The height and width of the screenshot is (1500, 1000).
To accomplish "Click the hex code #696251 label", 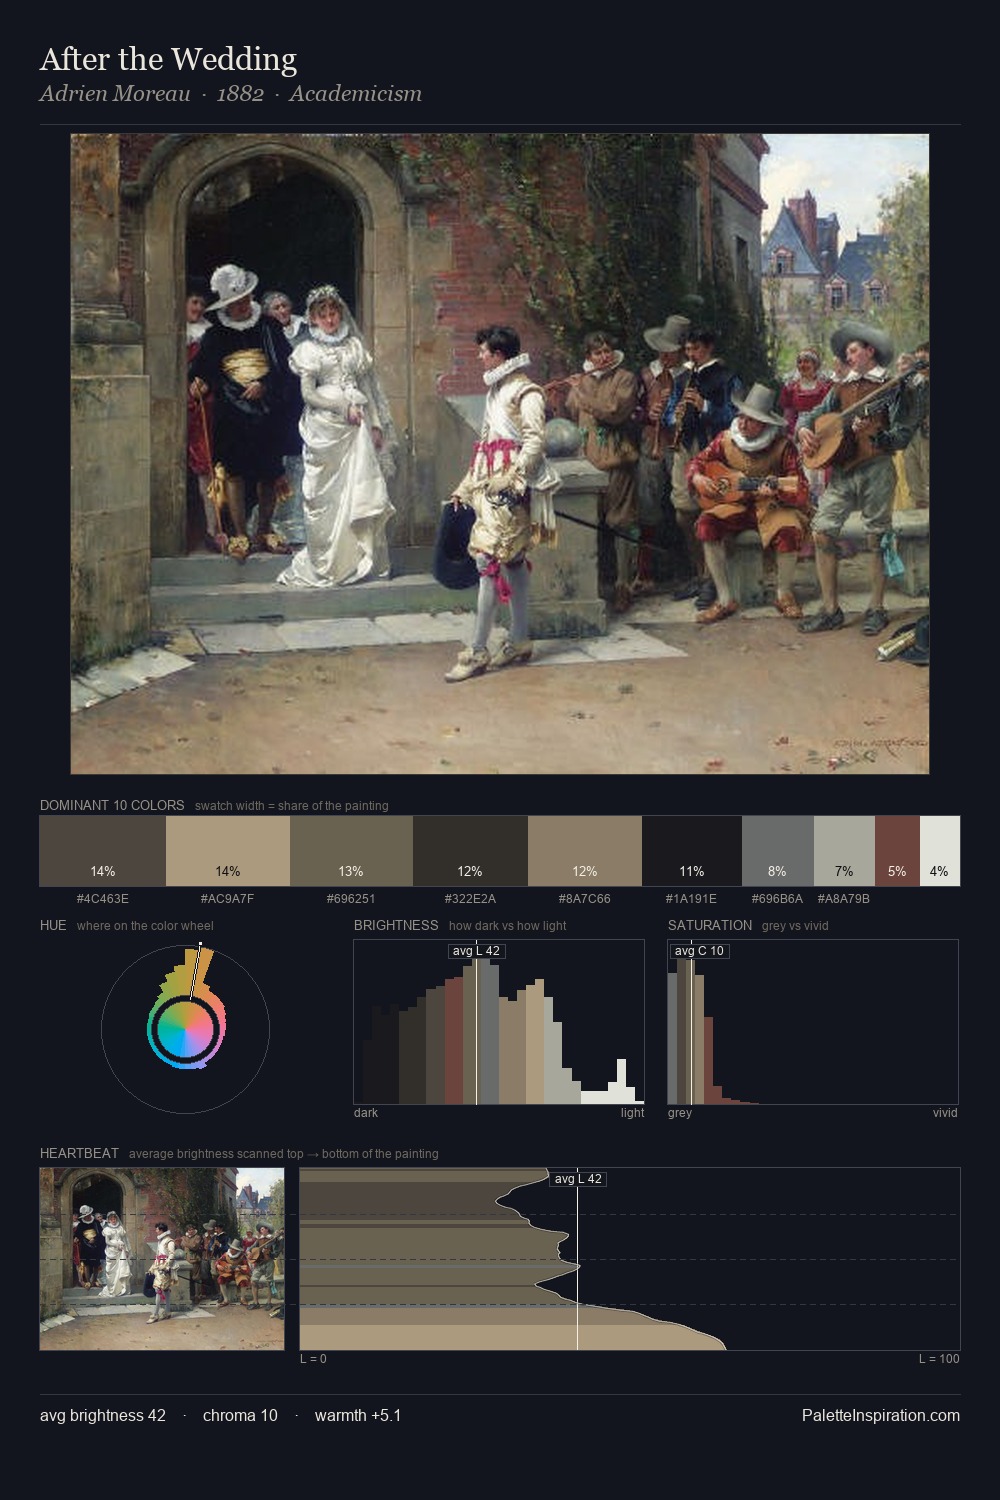I will (351, 898).
